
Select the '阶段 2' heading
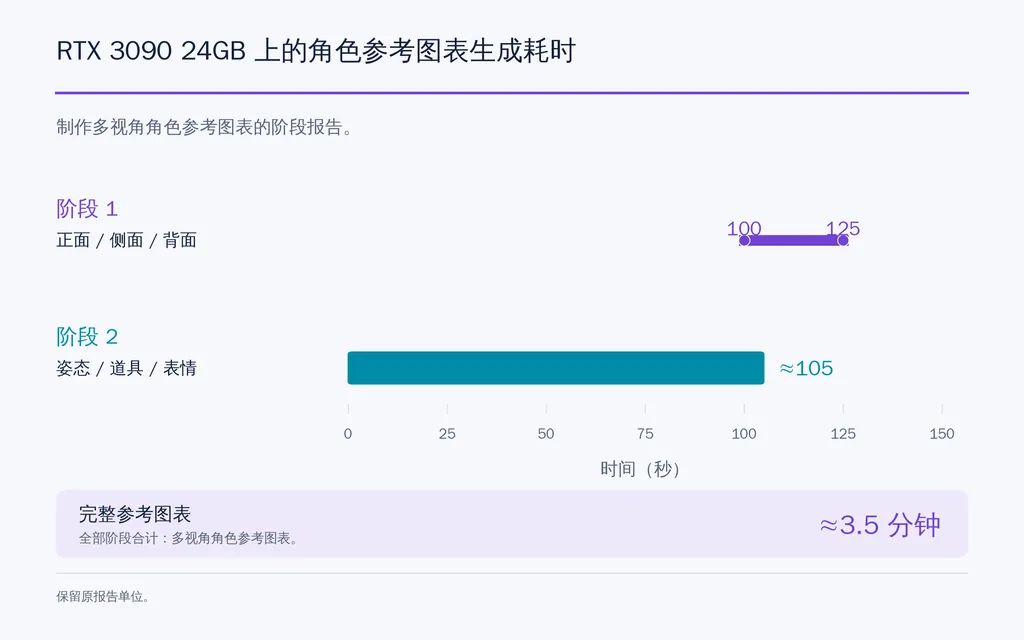87,337
